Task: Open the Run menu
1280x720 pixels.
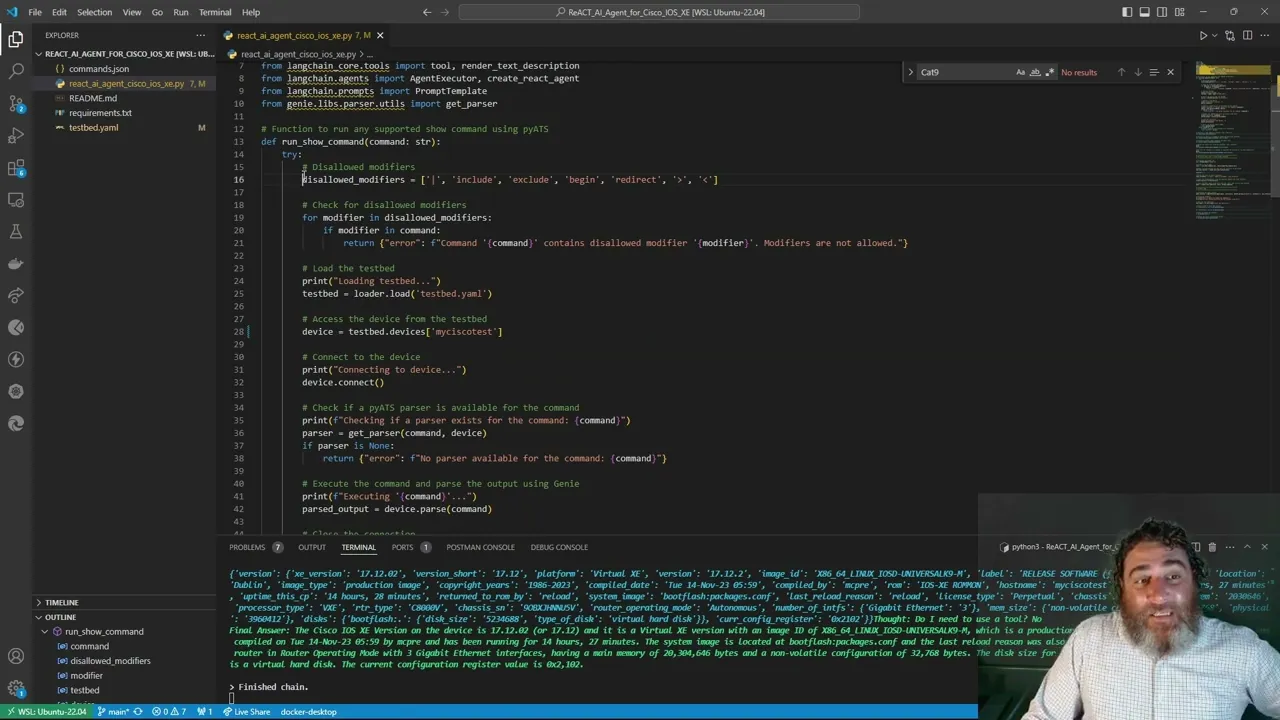Action: tap(181, 12)
